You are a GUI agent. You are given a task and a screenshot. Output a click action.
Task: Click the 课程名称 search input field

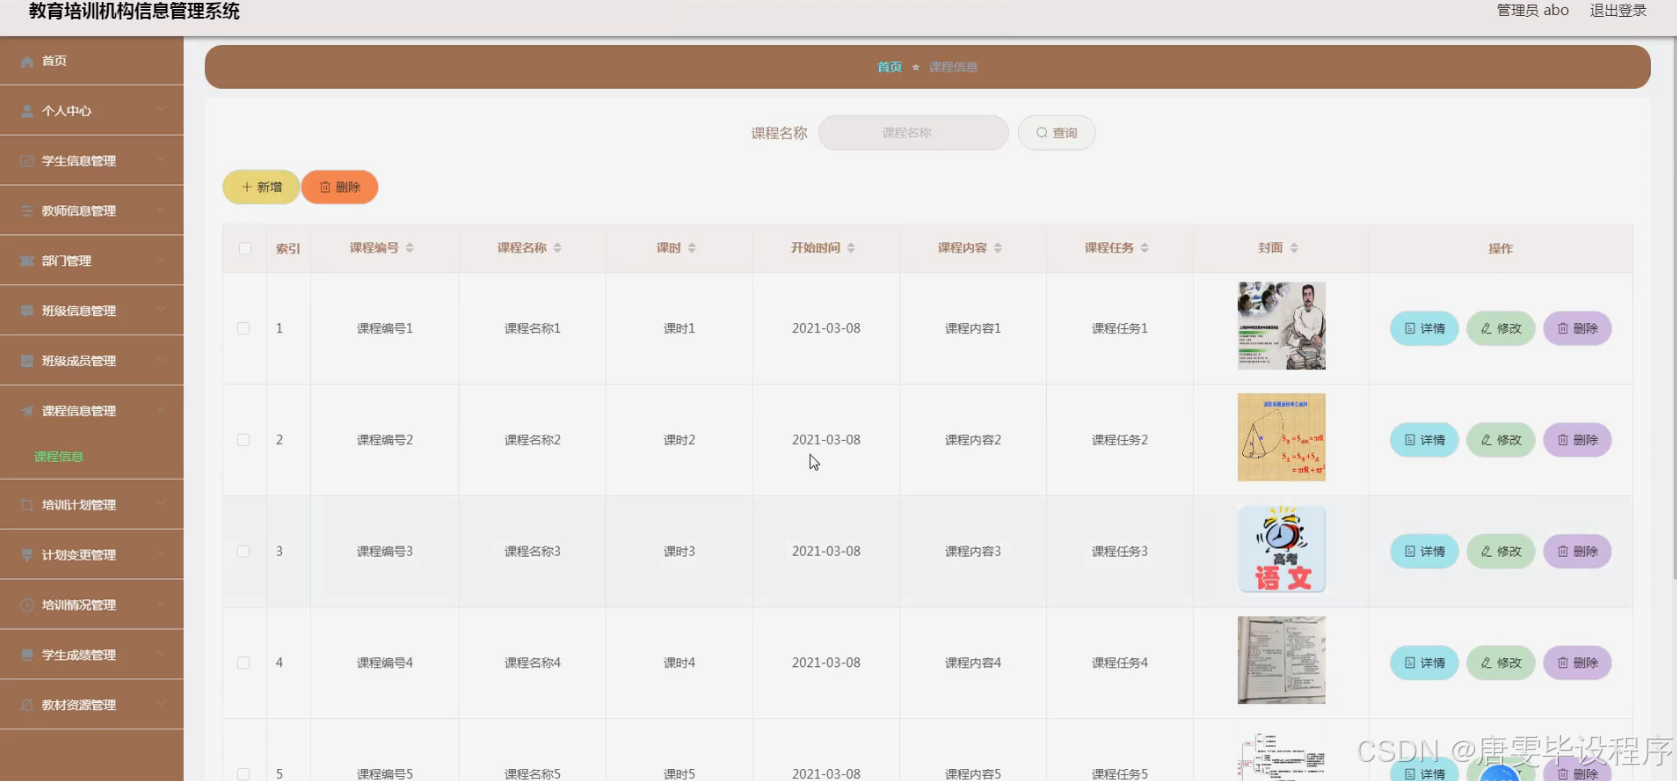point(913,133)
